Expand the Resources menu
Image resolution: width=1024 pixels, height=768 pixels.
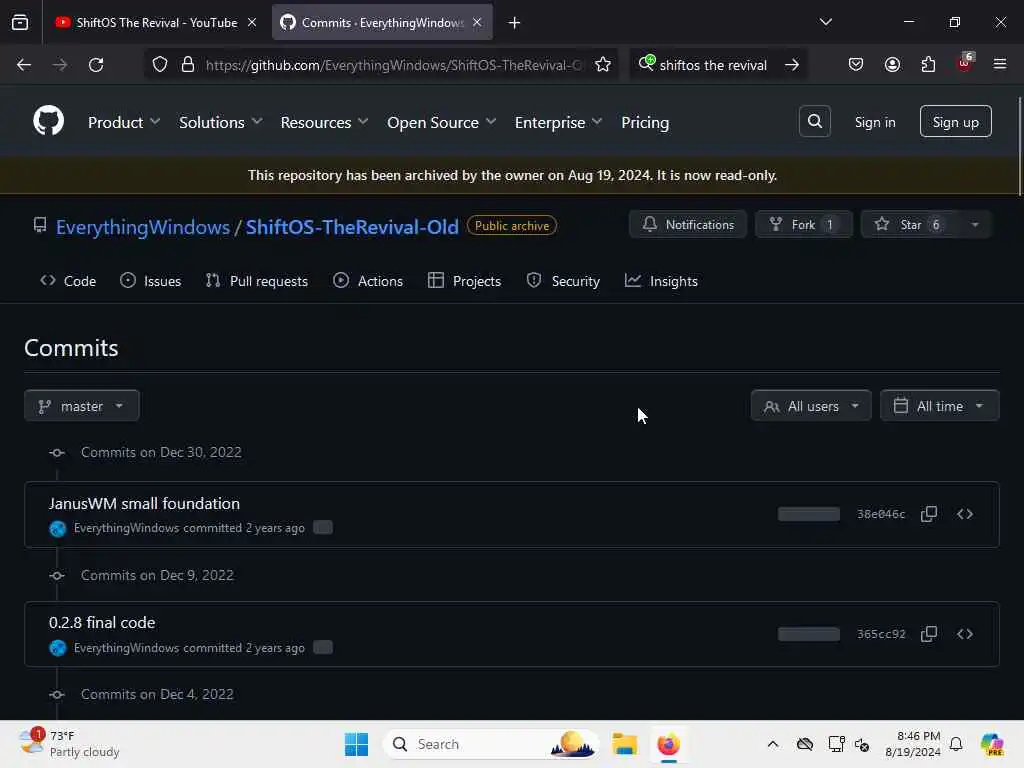pyautogui.click(x=324, y=122)
